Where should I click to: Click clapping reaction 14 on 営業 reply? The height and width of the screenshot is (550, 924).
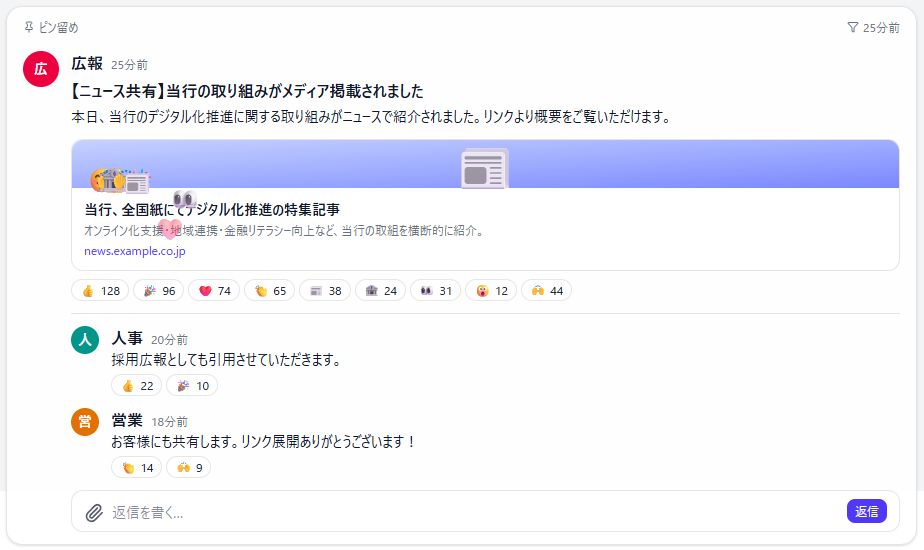coord(137,467)
